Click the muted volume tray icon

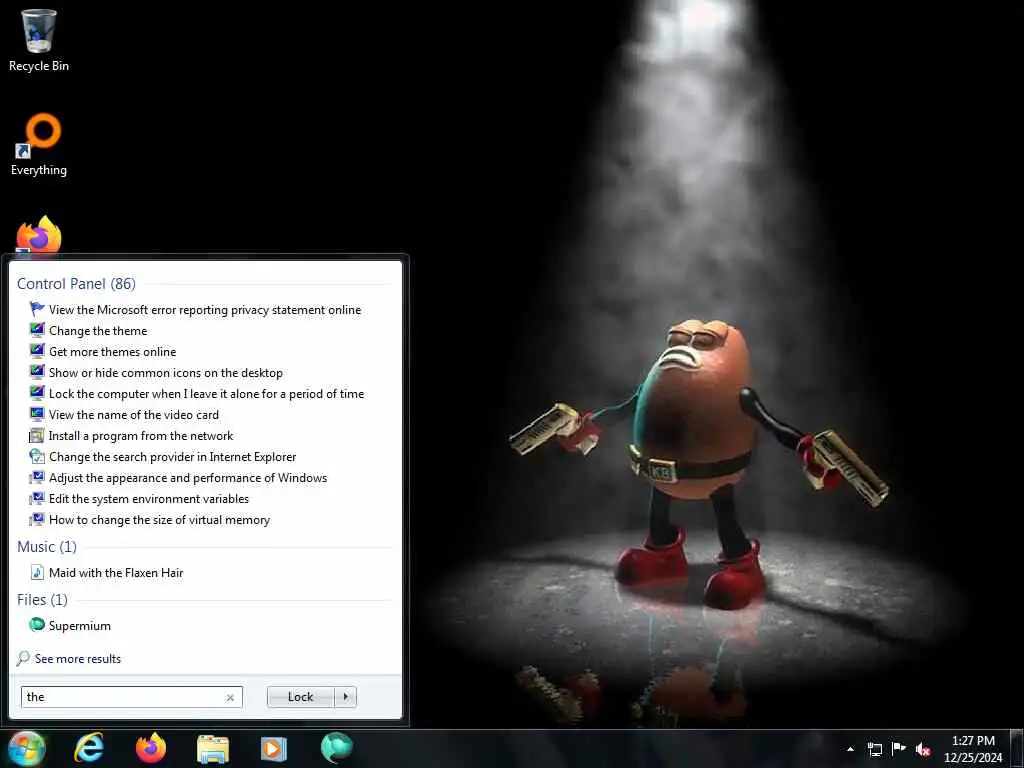pyautogui.click(x=923, y=750)
